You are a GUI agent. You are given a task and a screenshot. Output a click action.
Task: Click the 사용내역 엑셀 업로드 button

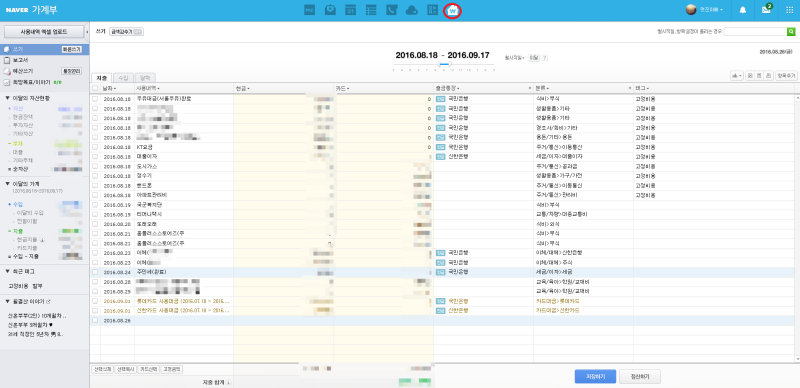(x=43, y=32)
